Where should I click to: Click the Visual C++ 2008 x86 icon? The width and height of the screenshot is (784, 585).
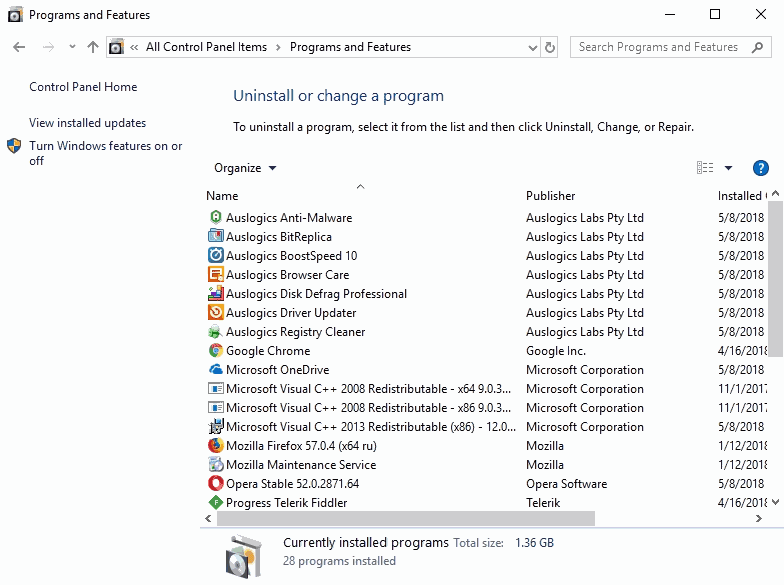pyautogui.click(x=216, y=408)
